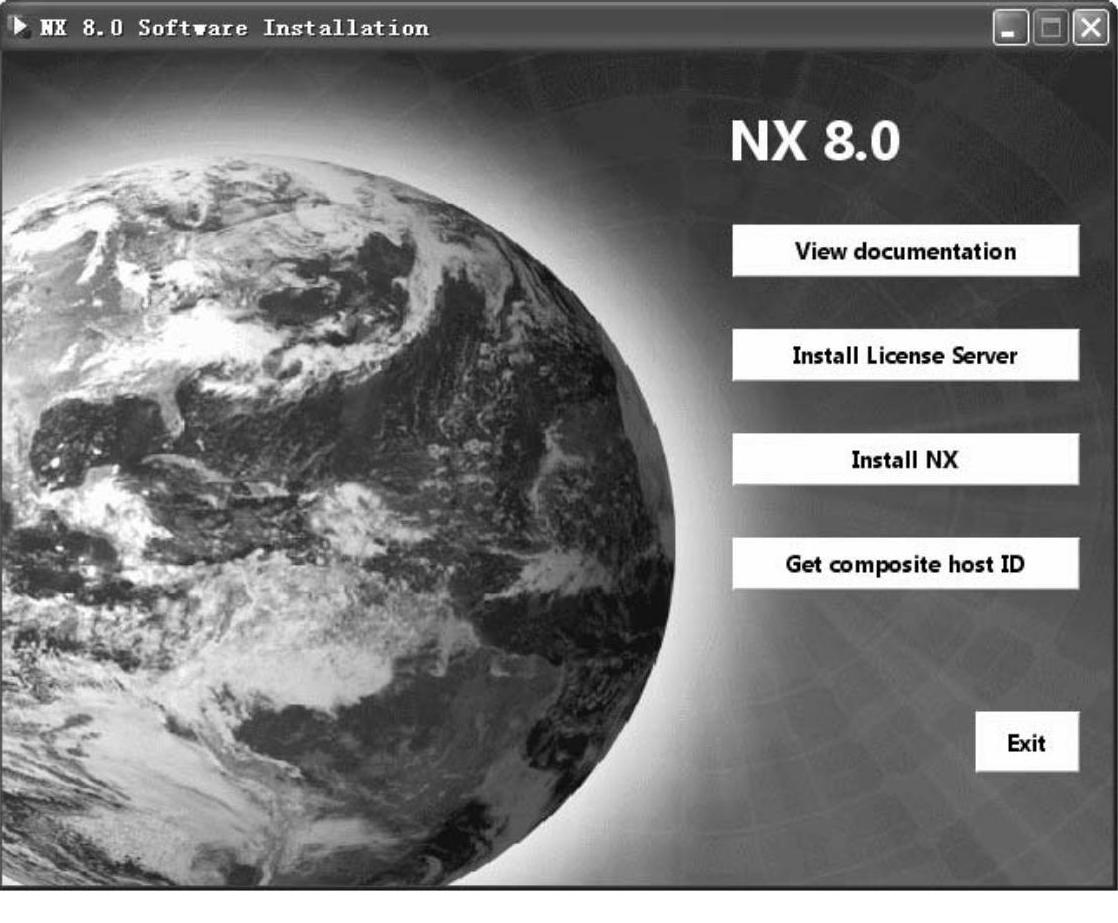This screenshot has width=1118, height=923.
Task: Click the NX 8.0 Software Installation title
Action: click(235, 28)
